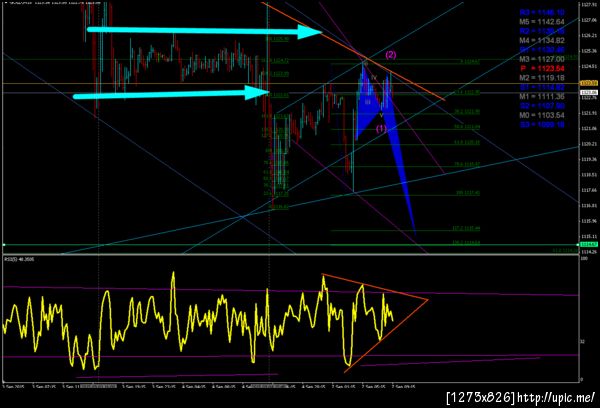Click the M0 = 1103.54 level label
This screenshot has width=600, height=408.
(542, 115)
